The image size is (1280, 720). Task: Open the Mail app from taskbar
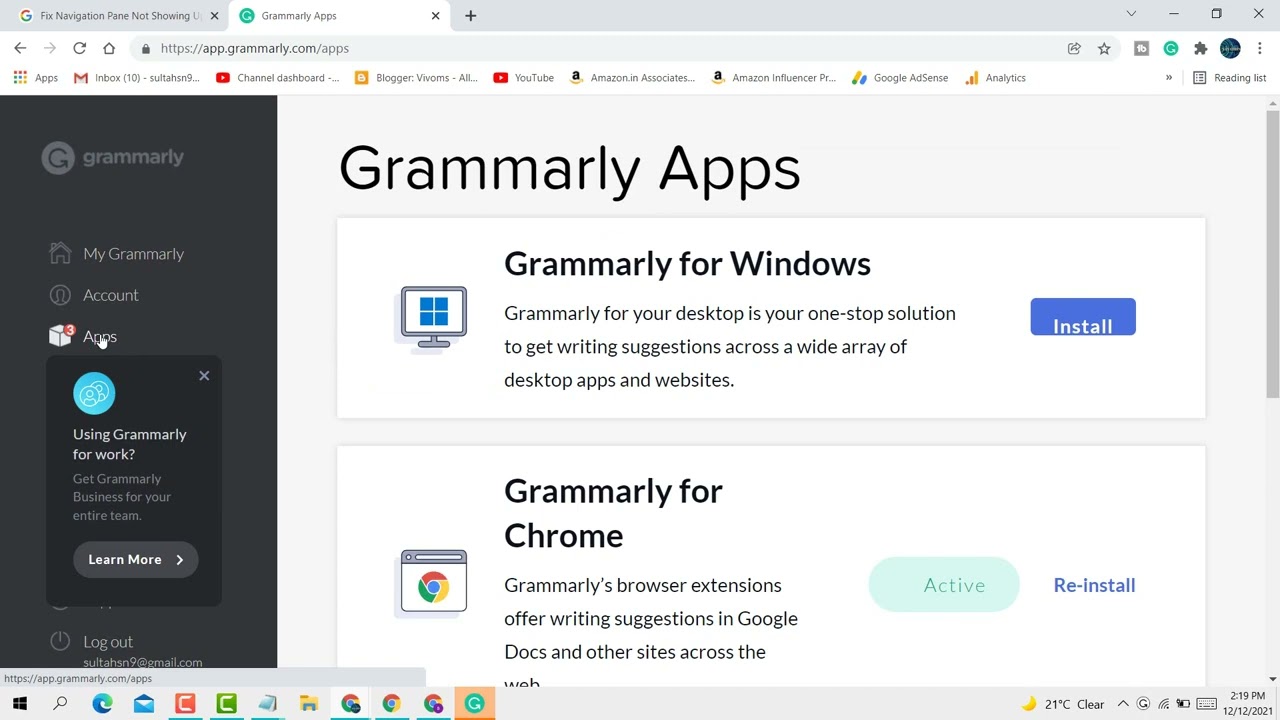pos(144,704)
